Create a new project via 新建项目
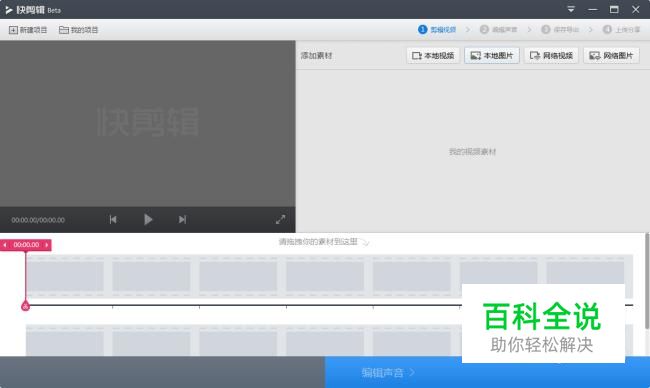Screen dimensions: 650x388 click(x=28, y=30)
